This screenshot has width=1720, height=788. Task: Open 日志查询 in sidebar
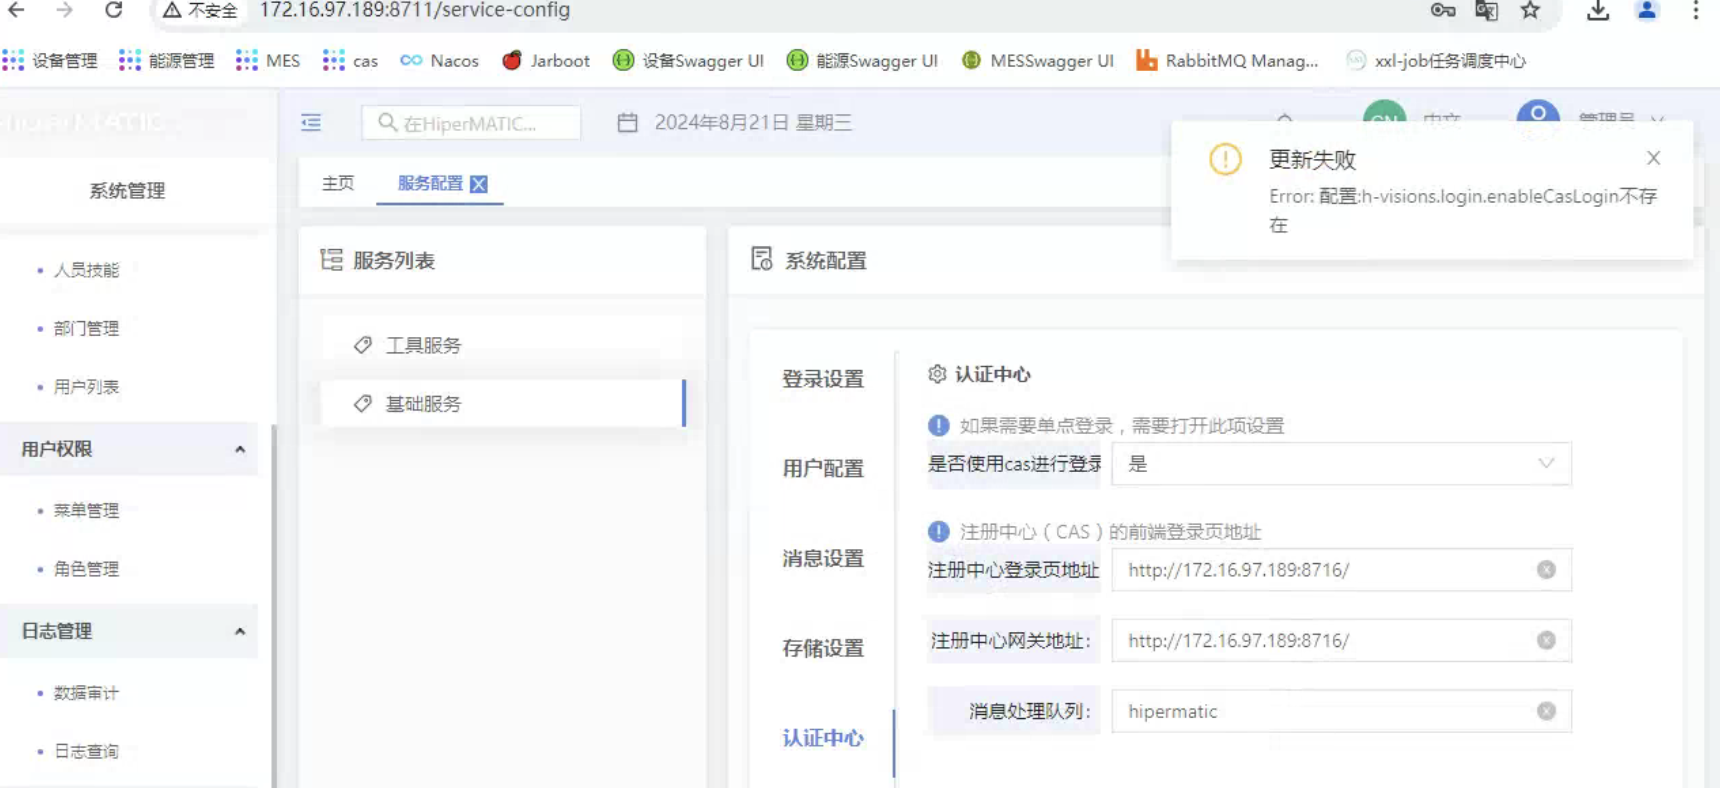tap(86, 752)
